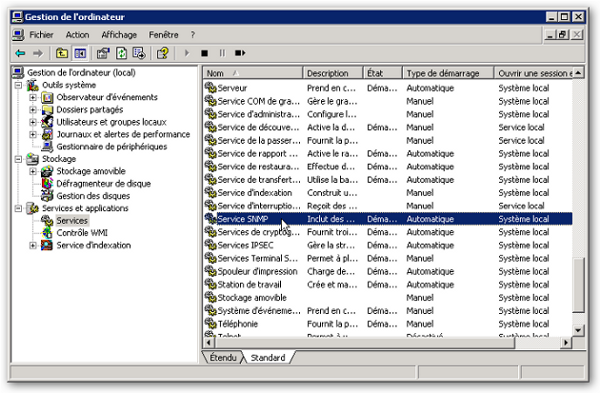Viewport: 600px width, 393px height.
Task: Select Service COM de gra... row
Action: pos(388,101)
